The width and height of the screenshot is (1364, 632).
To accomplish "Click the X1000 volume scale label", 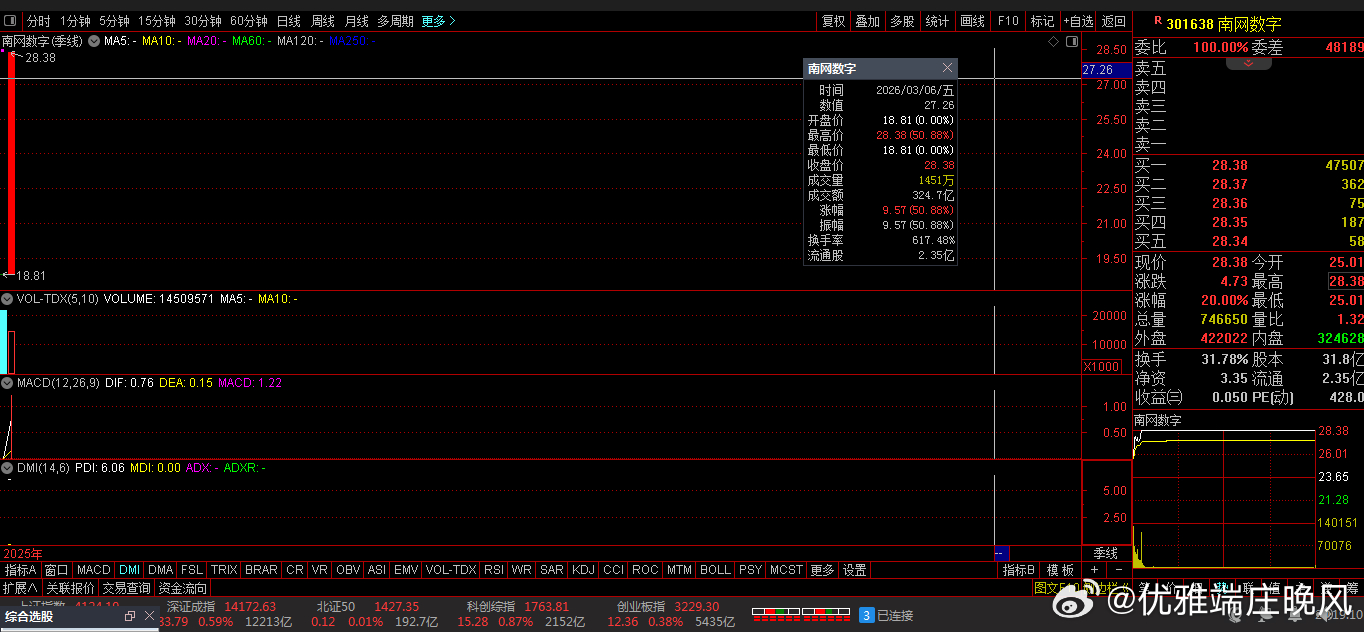I will [1101, 367].
